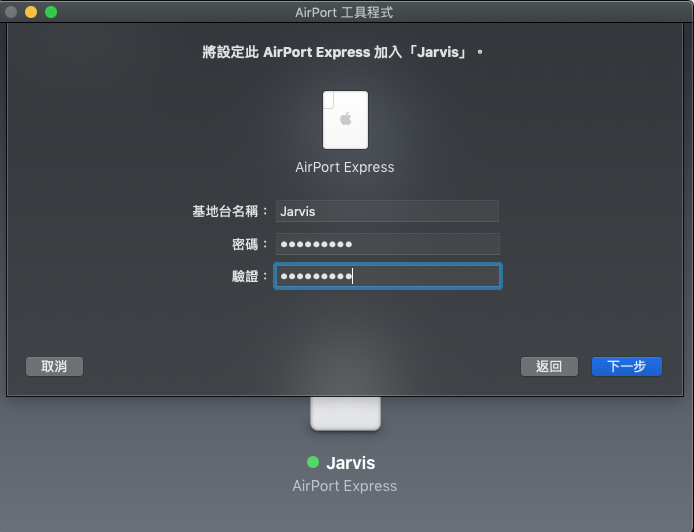Click the 取消 cancel button
694x532 pixels.
tap(54, 366)
